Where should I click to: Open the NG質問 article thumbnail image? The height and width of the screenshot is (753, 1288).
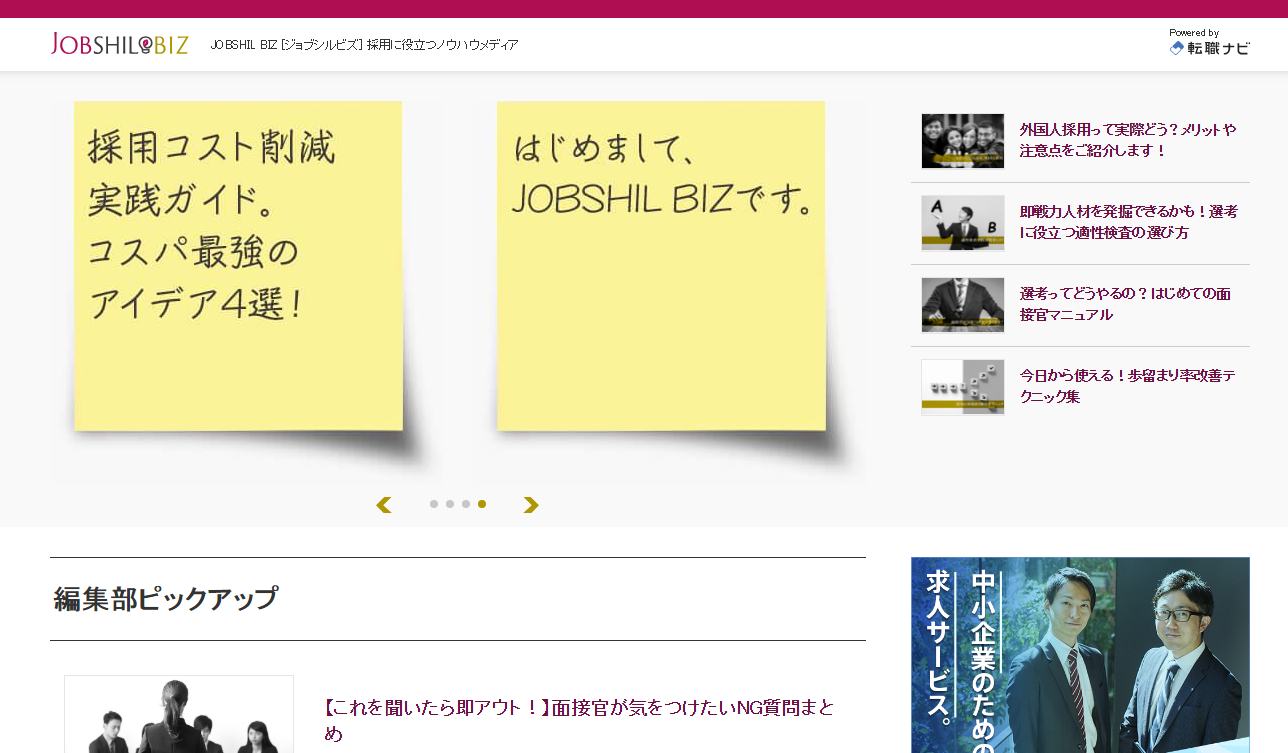pyautogui.click(x=179, y=714)
